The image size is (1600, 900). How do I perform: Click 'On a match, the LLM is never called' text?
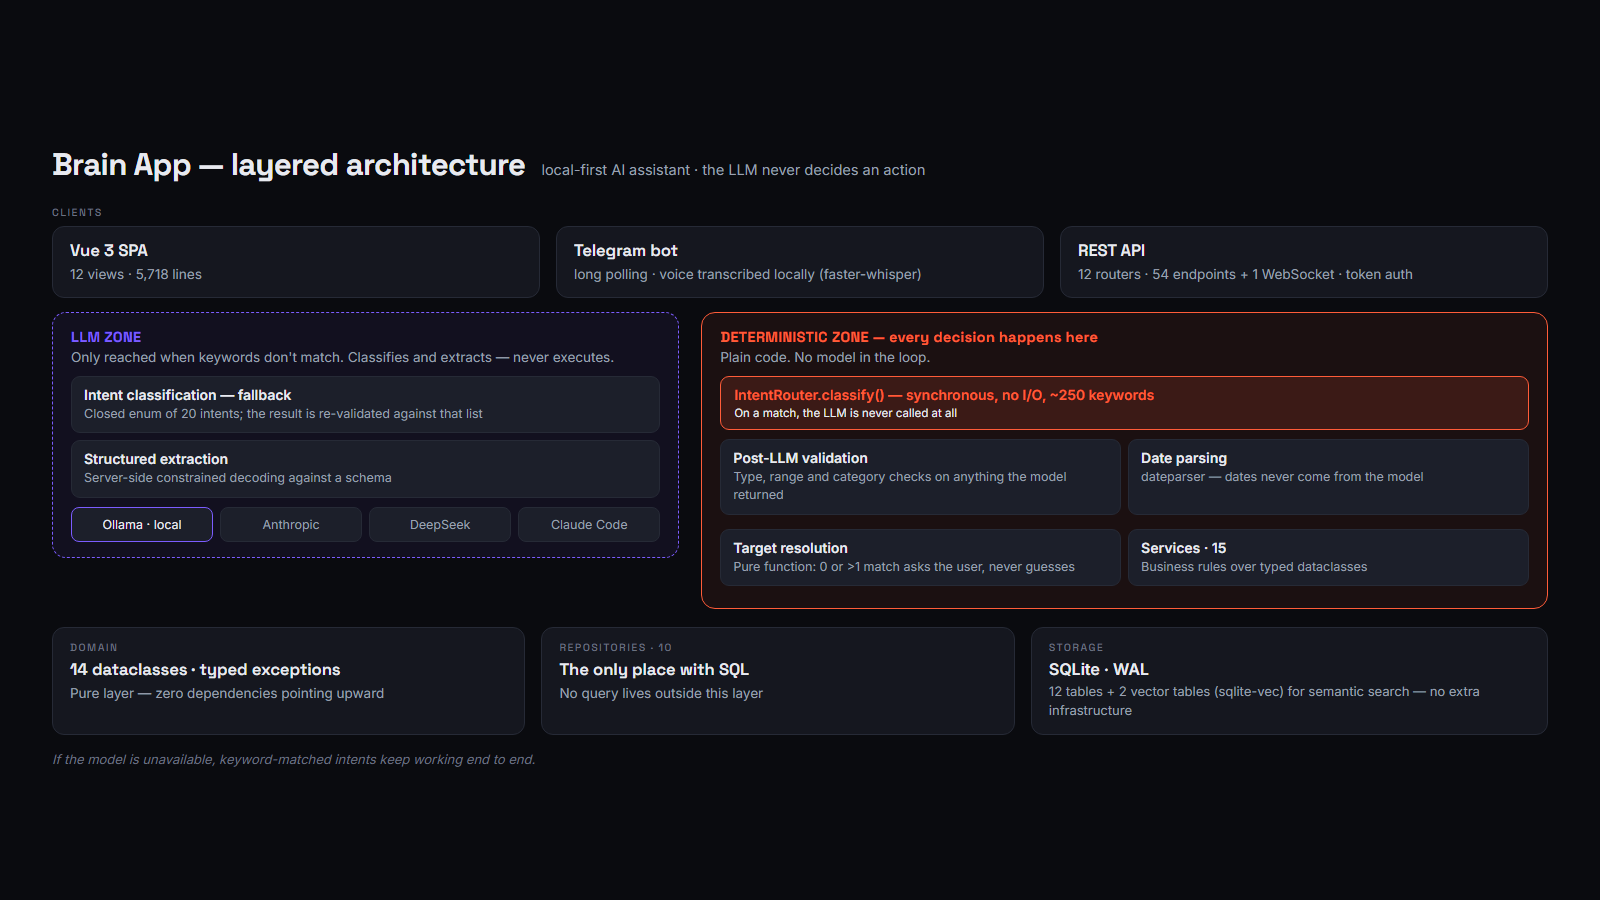846,413
